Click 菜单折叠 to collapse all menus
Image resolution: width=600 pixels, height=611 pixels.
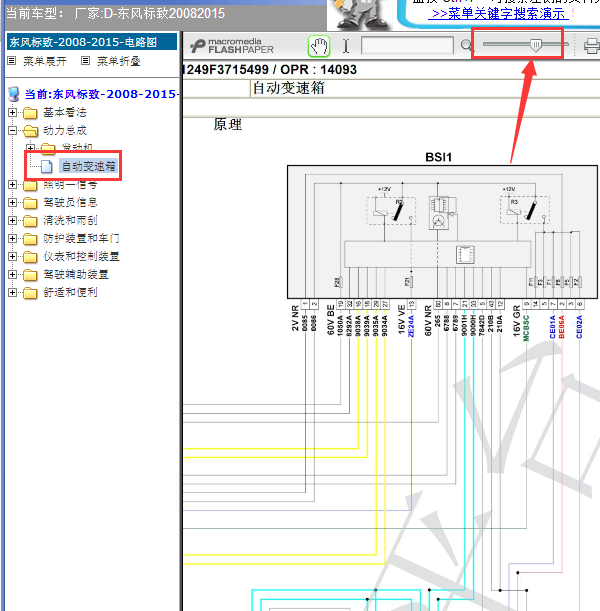[118, 61]
